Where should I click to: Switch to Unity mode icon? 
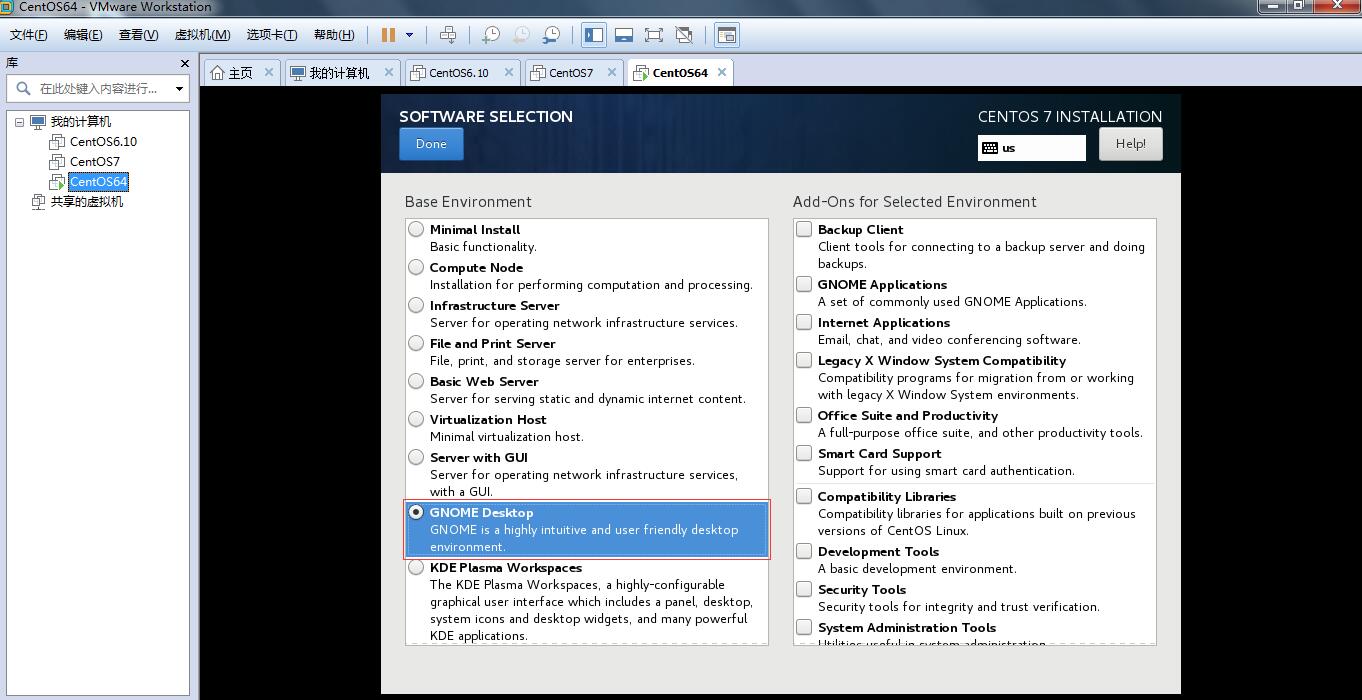[x=684, y=35]
